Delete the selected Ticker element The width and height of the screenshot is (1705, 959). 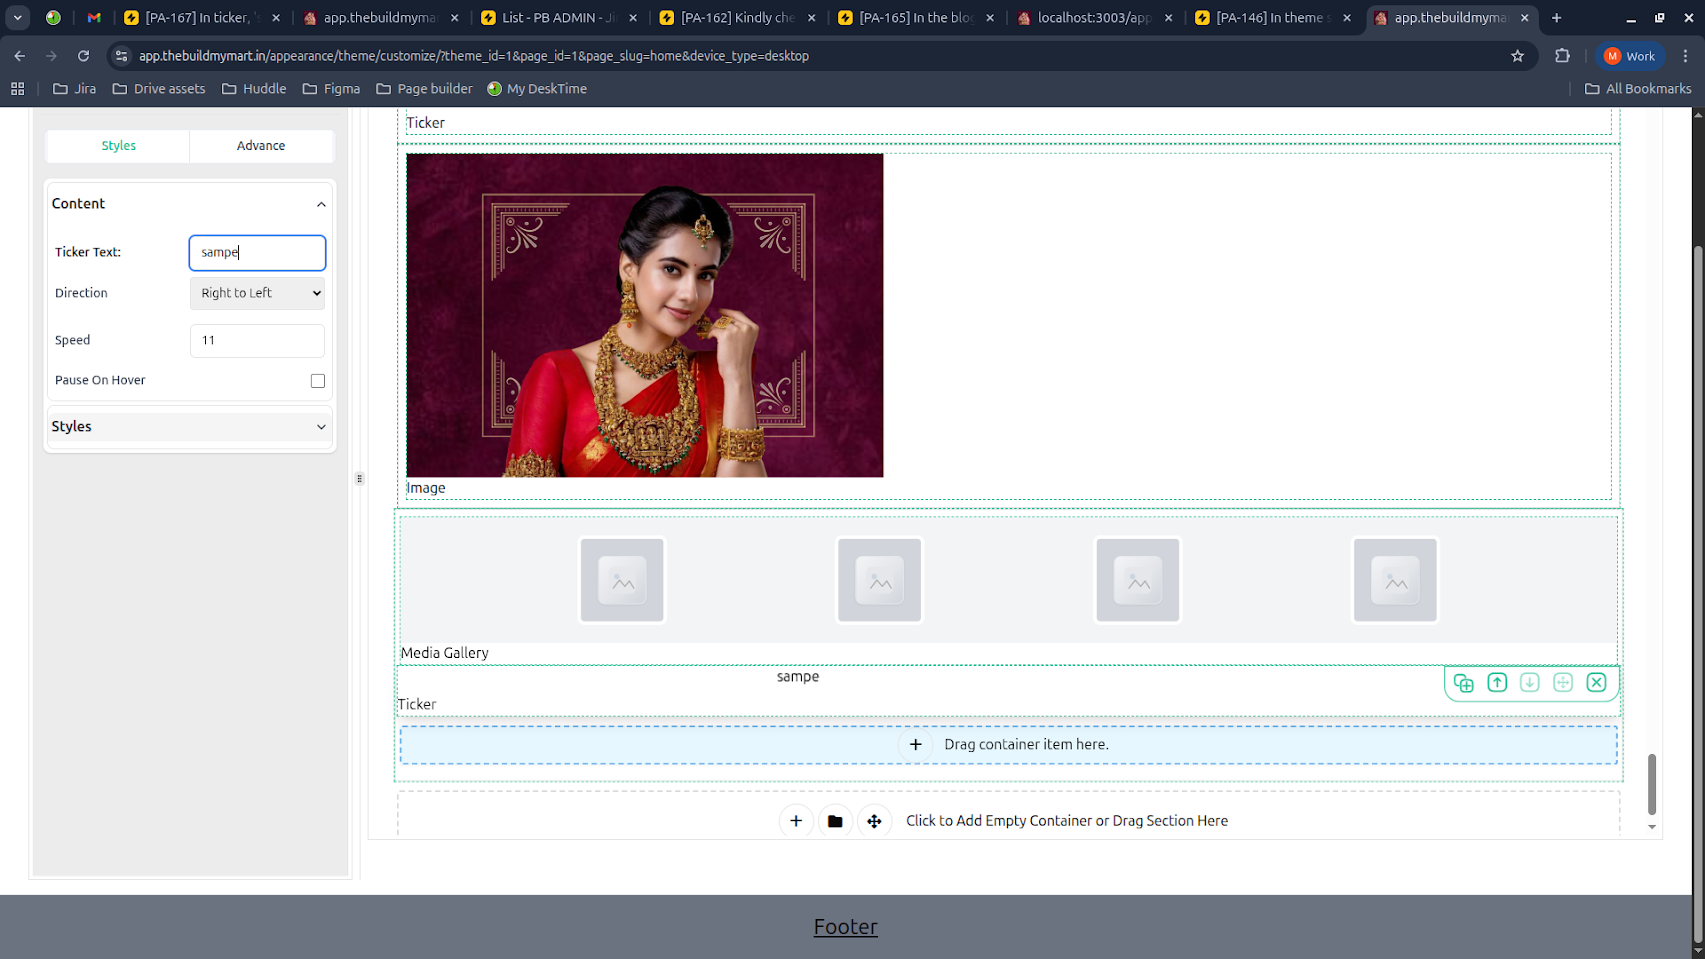click(1597, 683)
